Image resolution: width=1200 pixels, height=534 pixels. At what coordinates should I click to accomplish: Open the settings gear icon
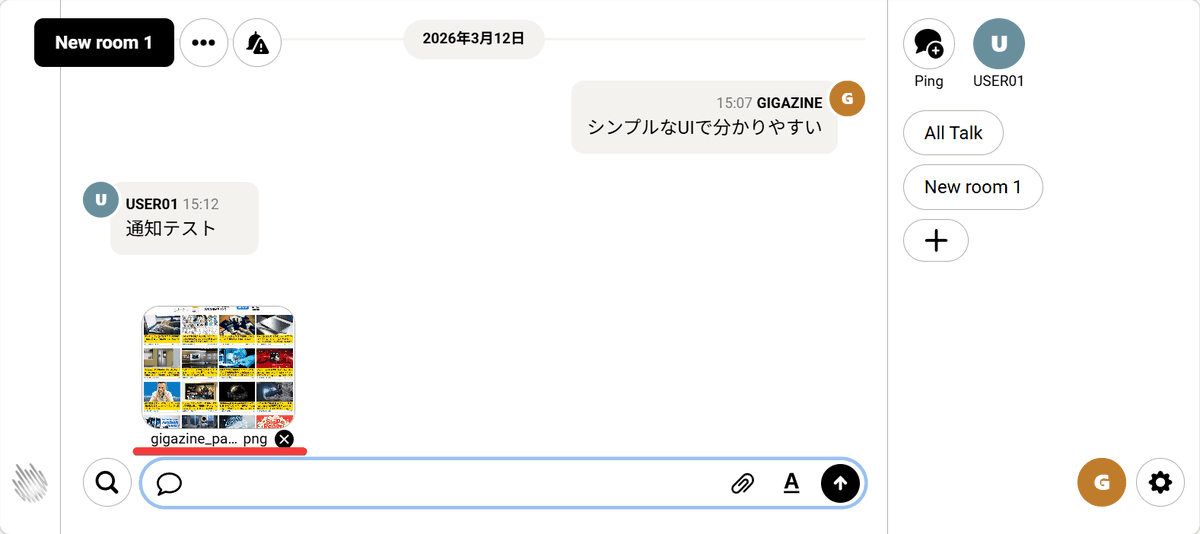1160,483
